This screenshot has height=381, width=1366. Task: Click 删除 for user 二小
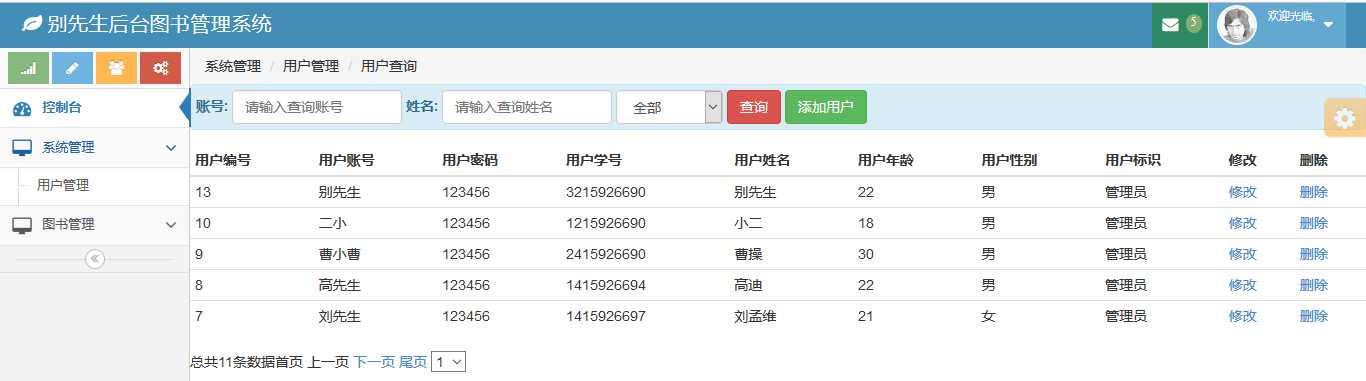1314,223
